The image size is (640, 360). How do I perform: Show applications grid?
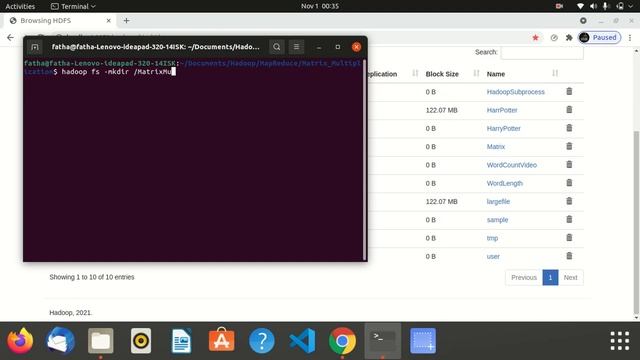tap(620, 341)
